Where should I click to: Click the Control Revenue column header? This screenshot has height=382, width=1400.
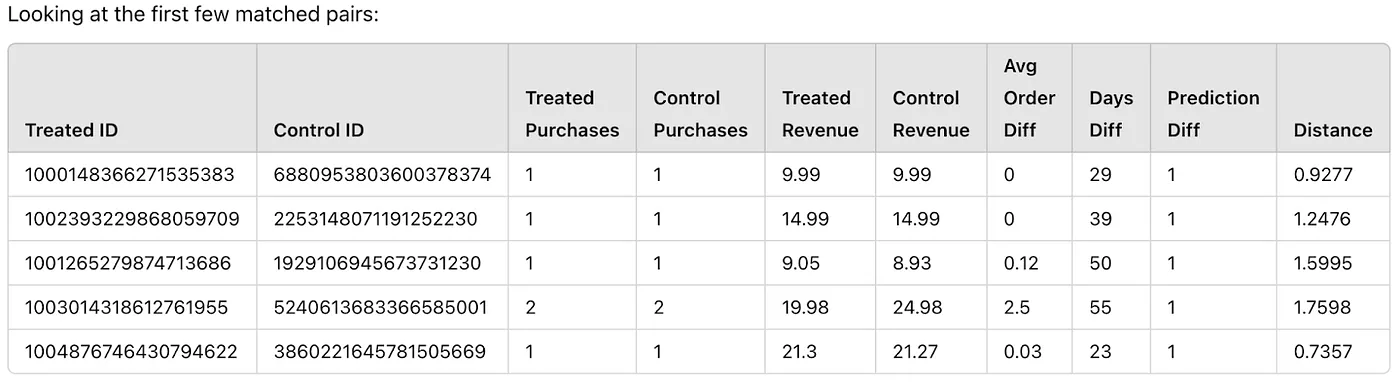point(931,114)
